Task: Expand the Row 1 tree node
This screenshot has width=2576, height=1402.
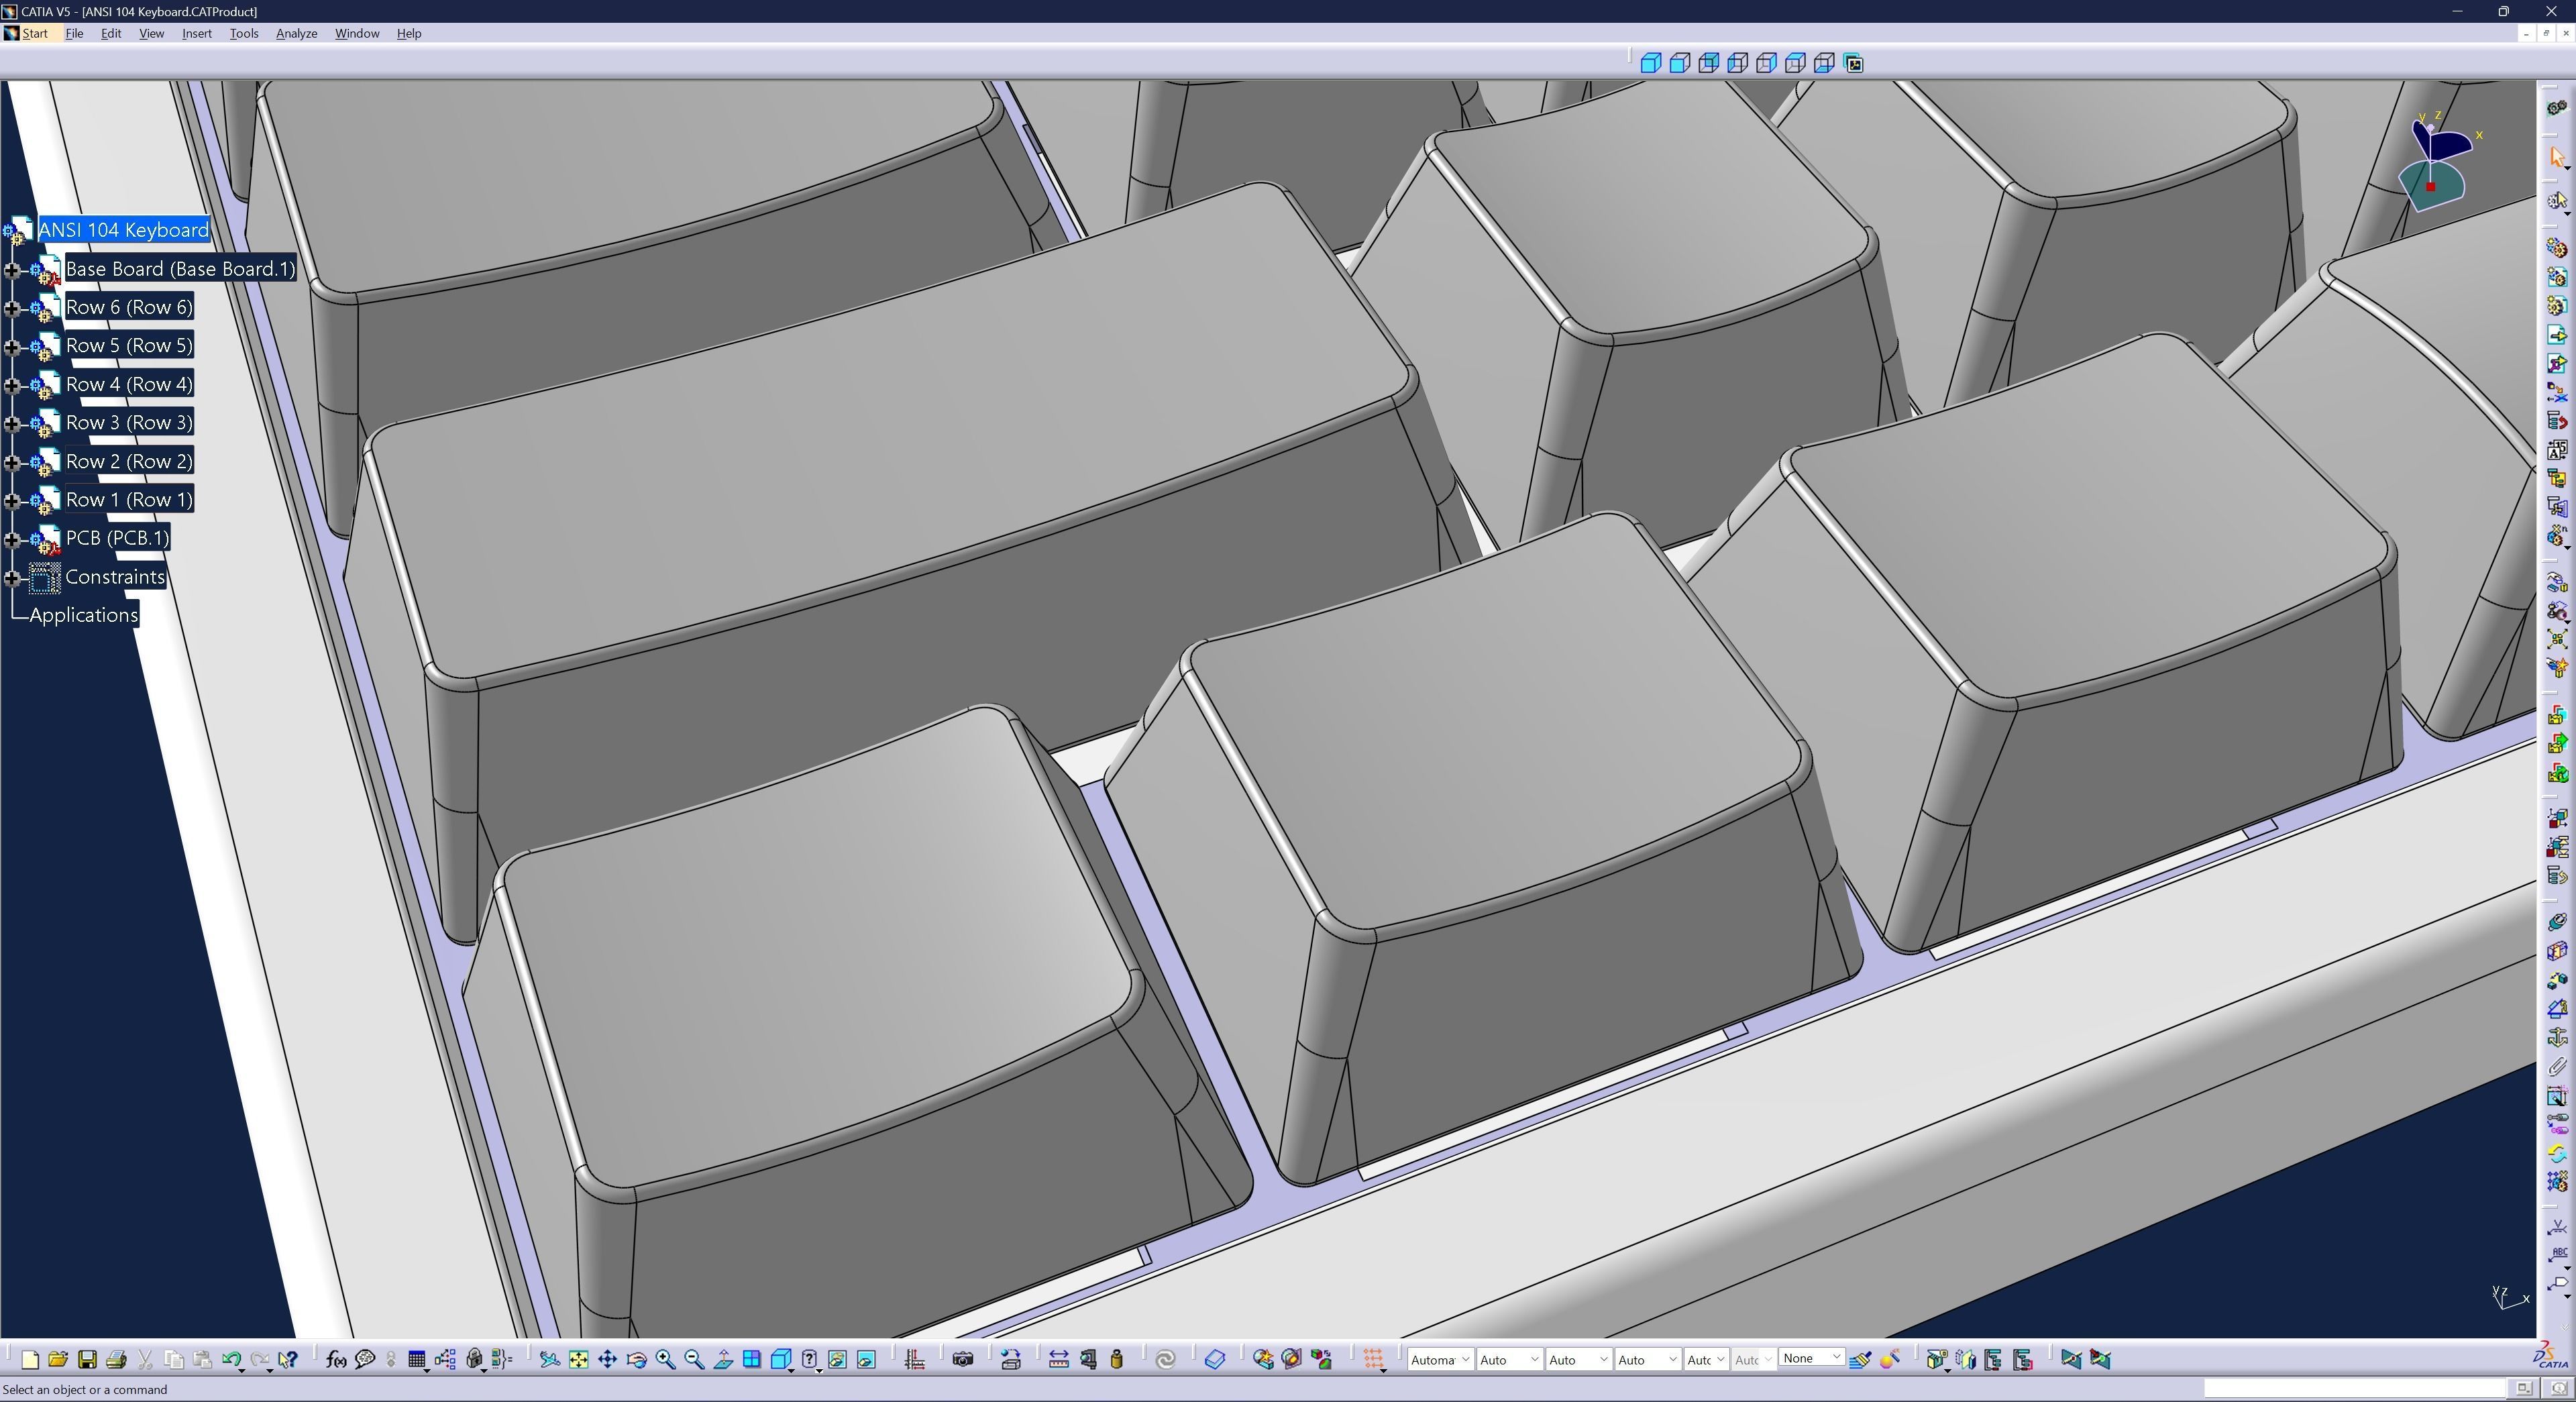Action: coord(12,501)
